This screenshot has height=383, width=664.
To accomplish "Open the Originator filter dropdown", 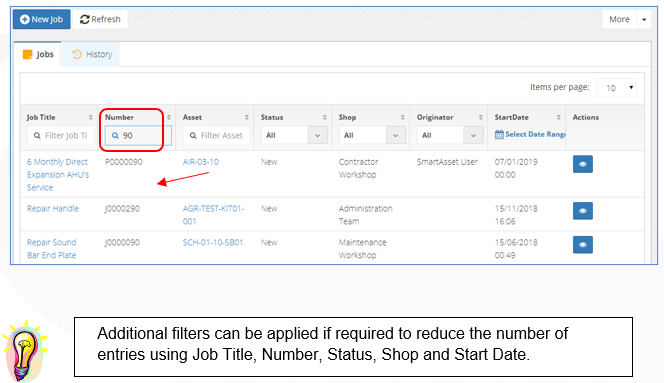I will (x=450, y=136).
